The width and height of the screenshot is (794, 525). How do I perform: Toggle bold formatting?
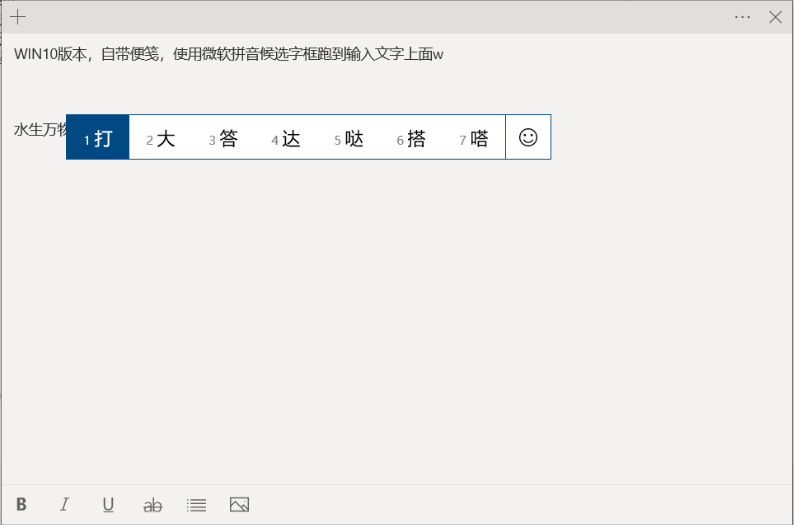pyautogui.click(x=21, y=504)
